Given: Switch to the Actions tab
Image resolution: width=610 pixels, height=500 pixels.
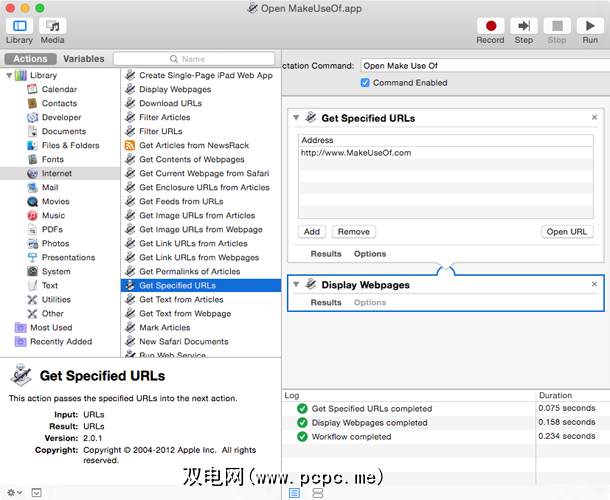Looking at the screenshot, I should [30, 59].
